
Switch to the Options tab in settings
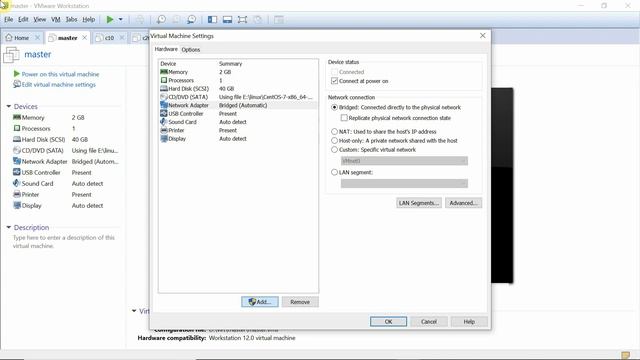click(x=191, y=49)
